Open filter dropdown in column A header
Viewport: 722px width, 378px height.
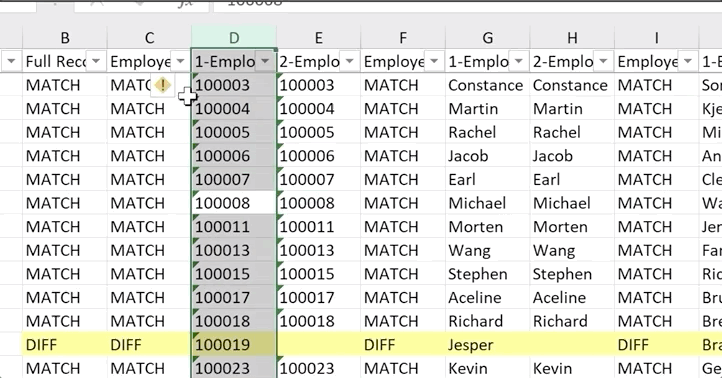[12, 61]
